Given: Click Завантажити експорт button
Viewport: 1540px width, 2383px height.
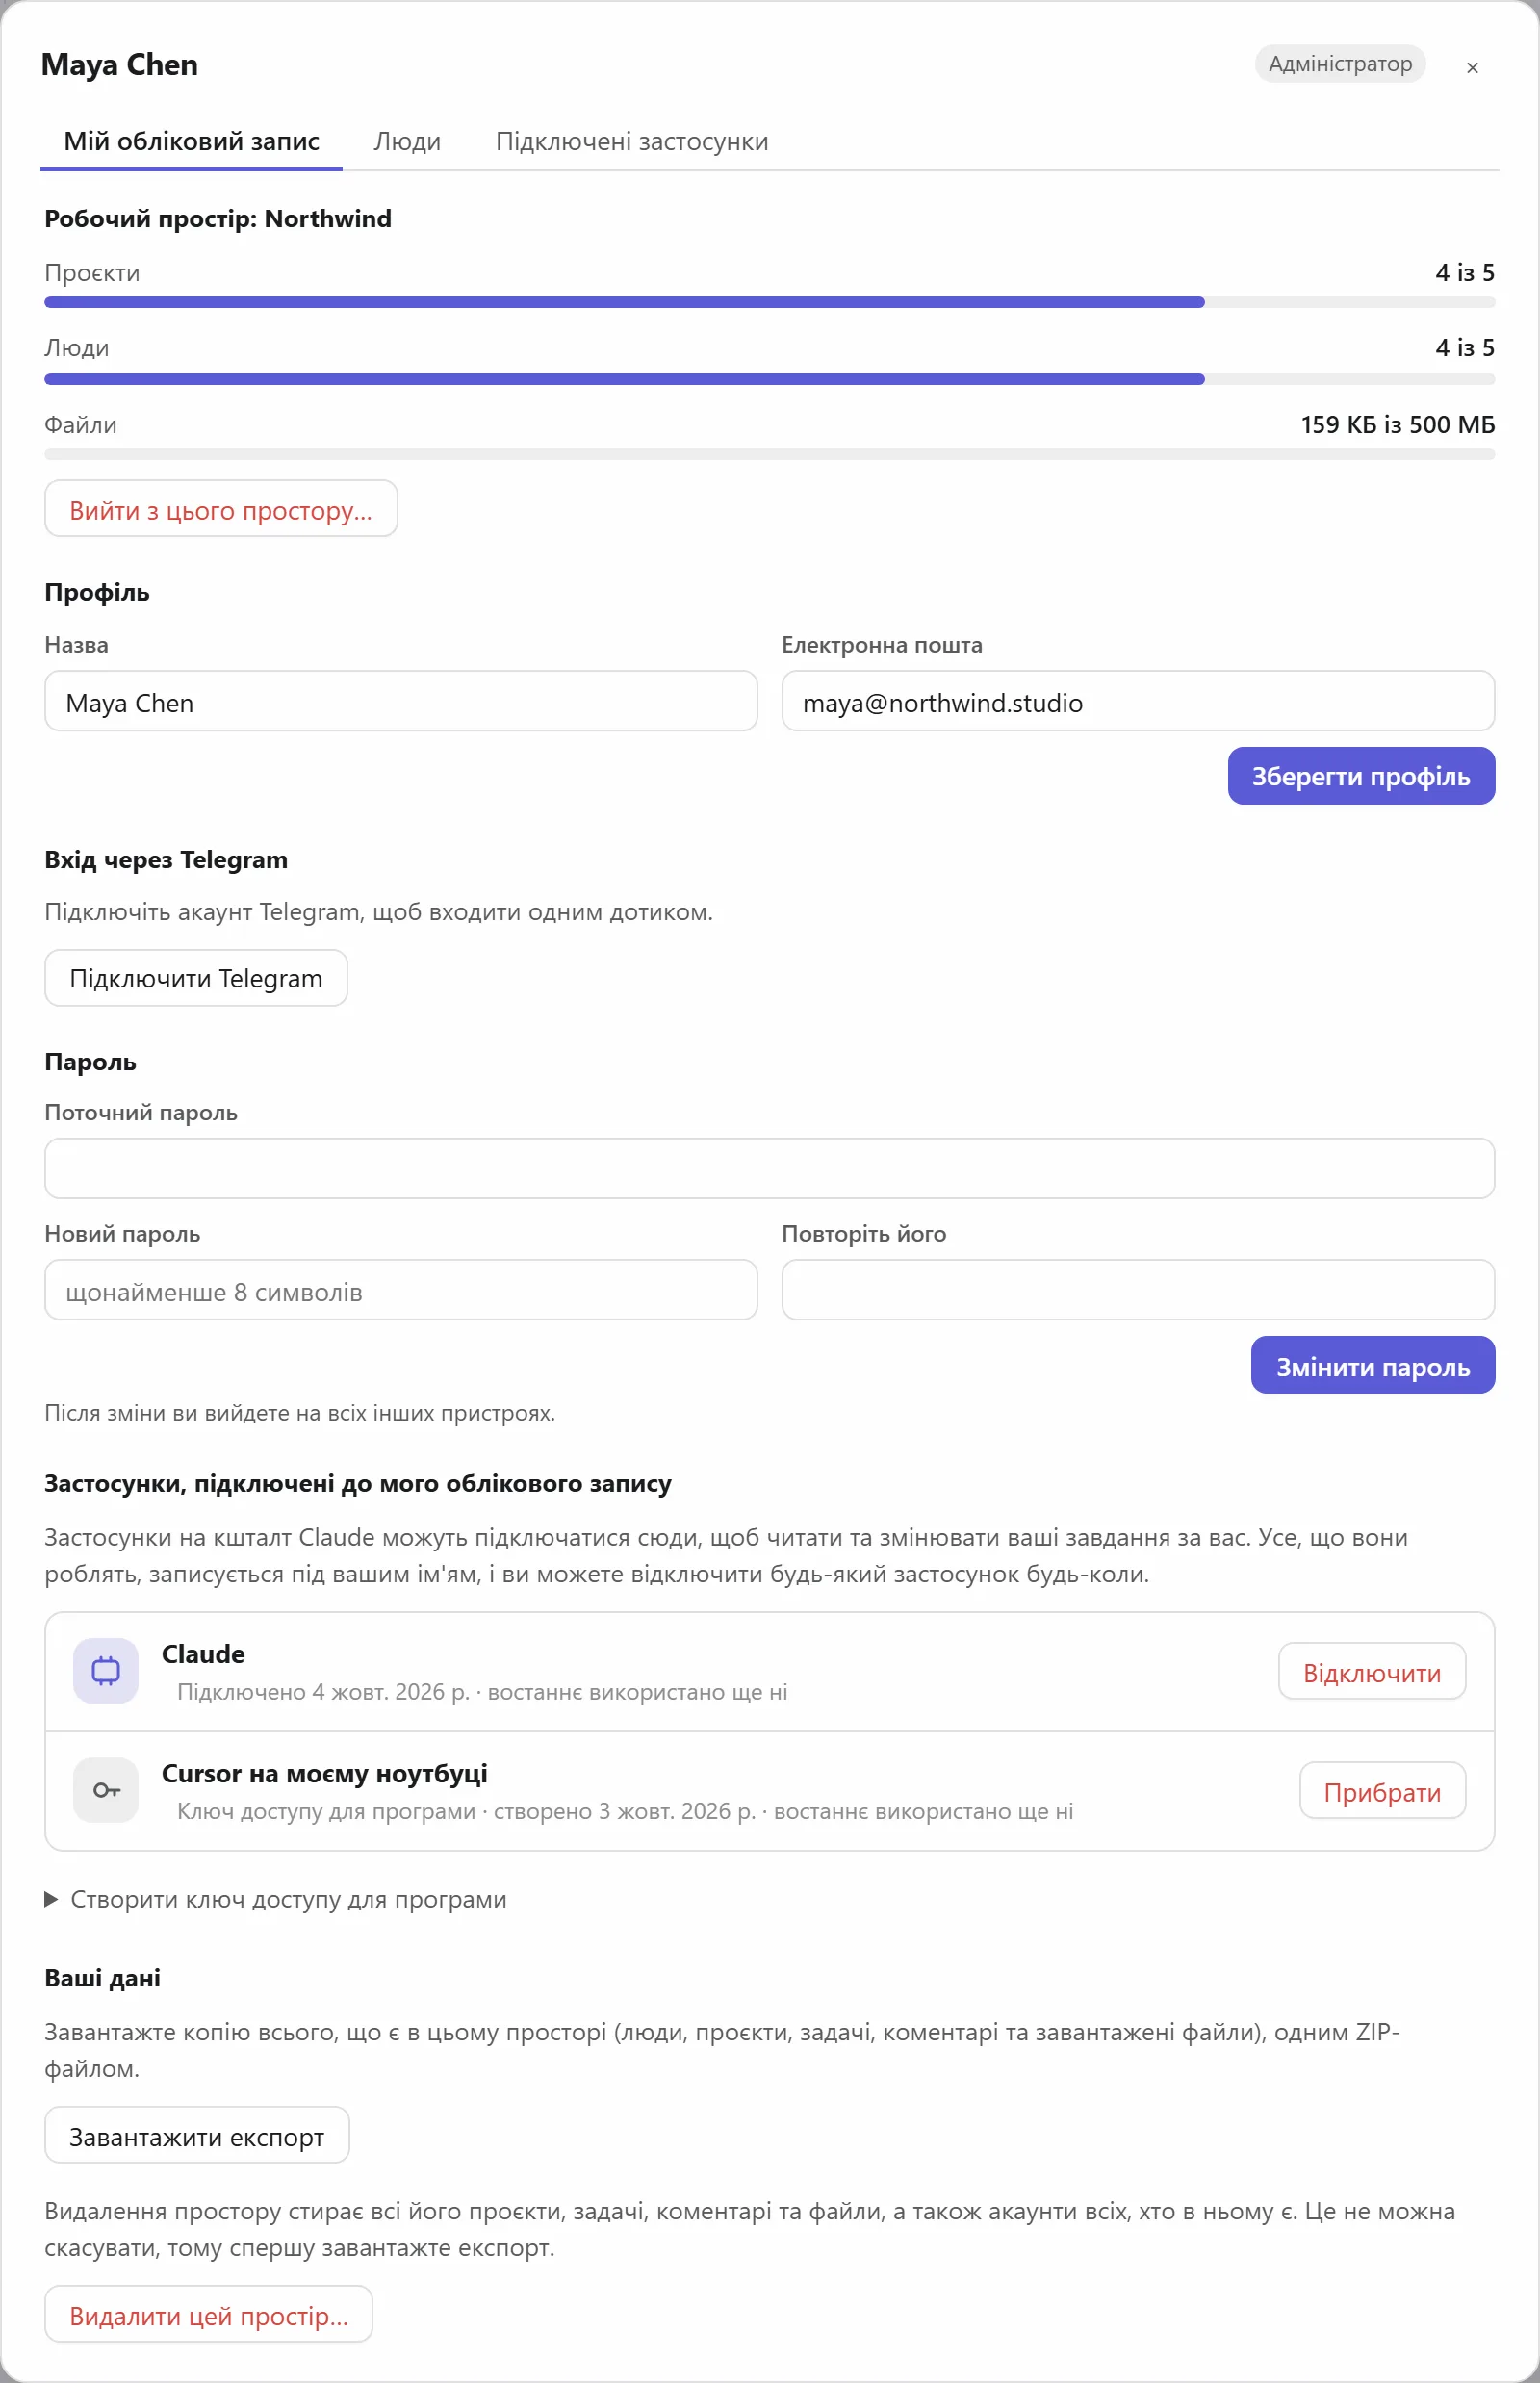Looking at the screenshot, I should (197, 2137).
